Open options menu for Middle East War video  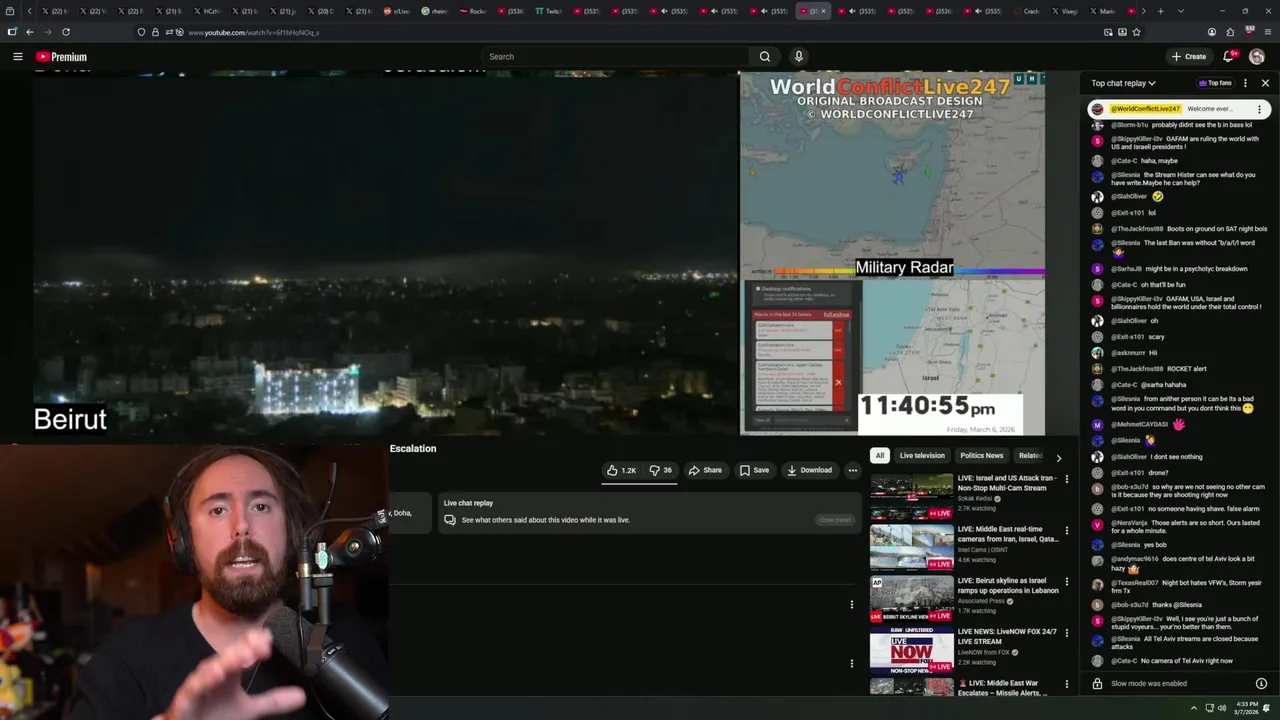pos(1066,684)
